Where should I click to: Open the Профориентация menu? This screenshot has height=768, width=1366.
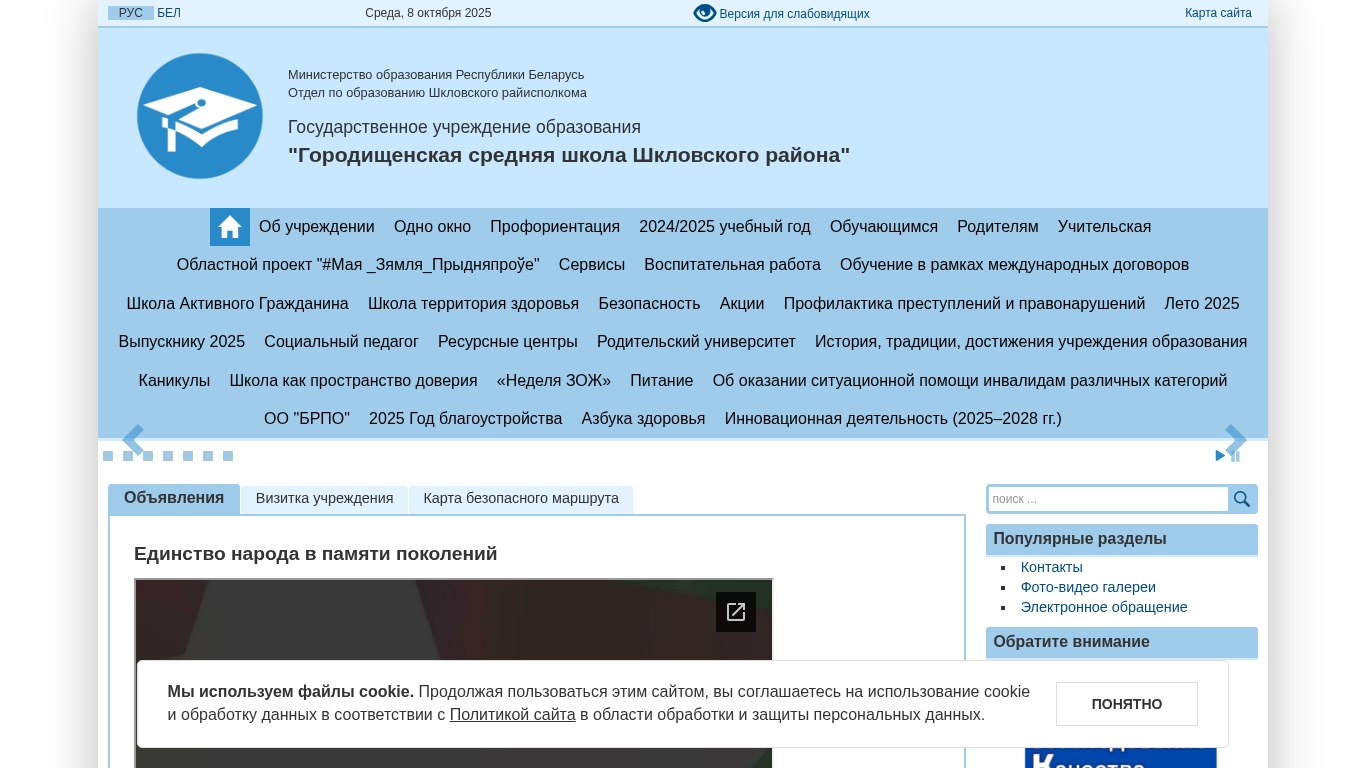coord(555,227)
